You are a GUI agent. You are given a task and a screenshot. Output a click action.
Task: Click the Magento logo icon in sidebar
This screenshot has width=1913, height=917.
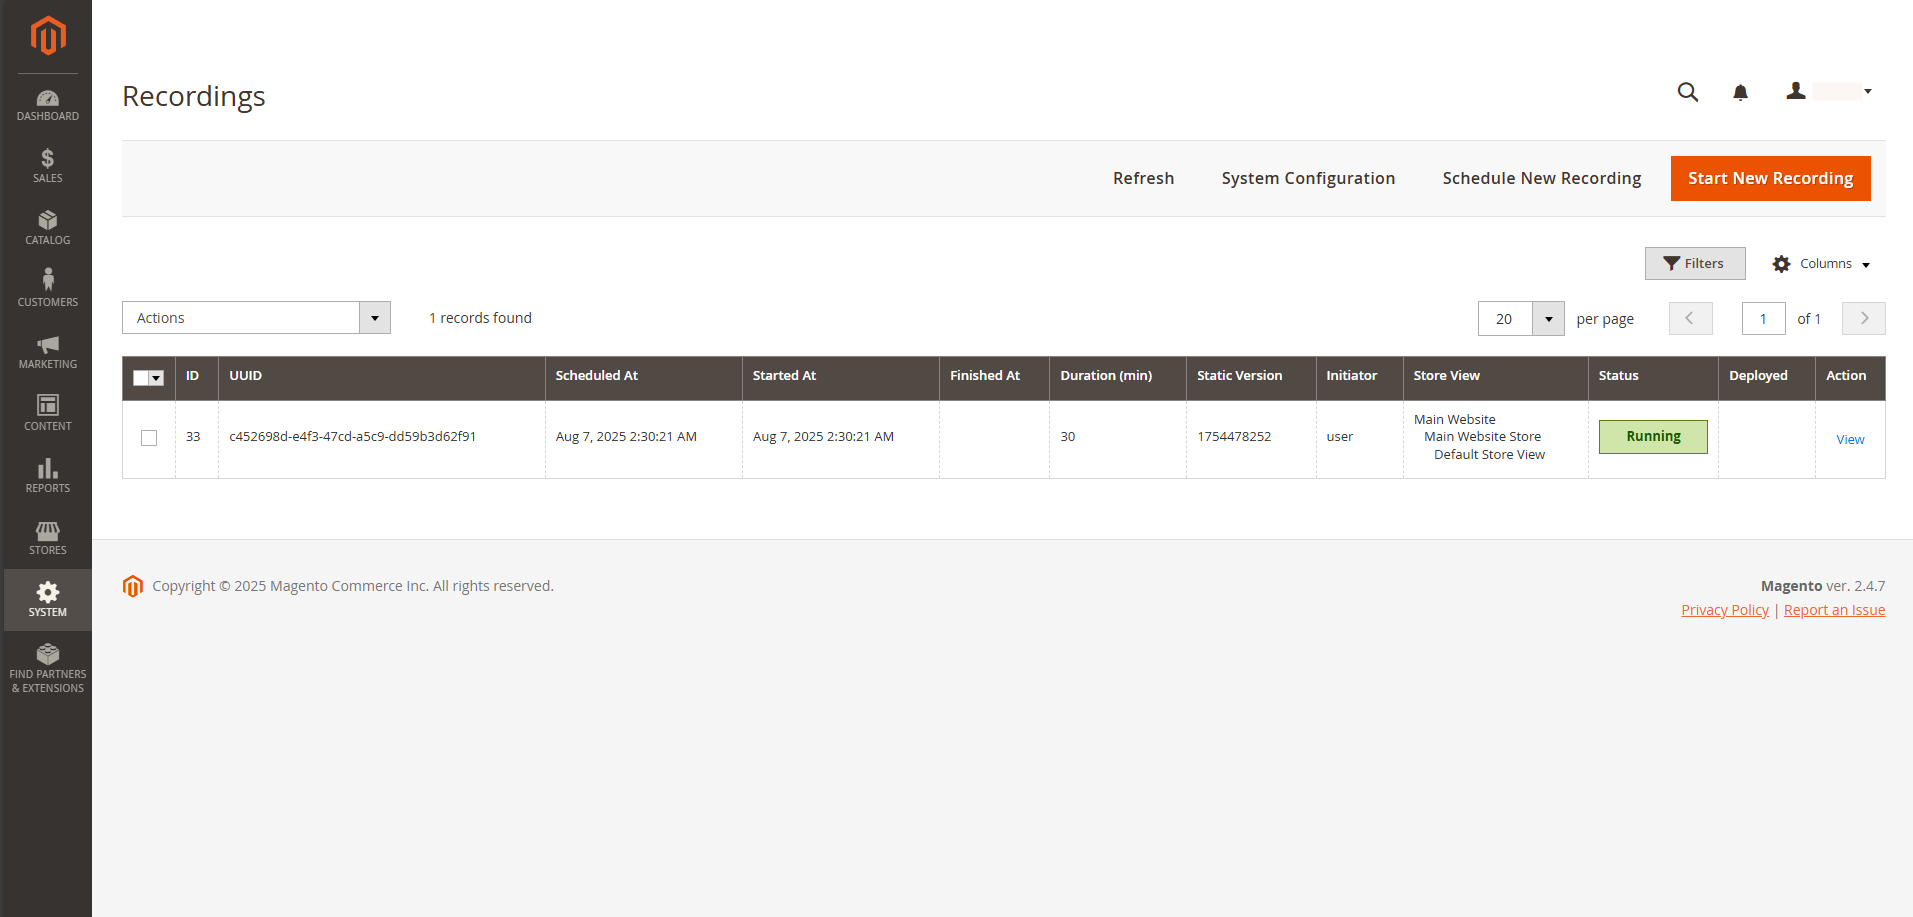tap(48, 36)
